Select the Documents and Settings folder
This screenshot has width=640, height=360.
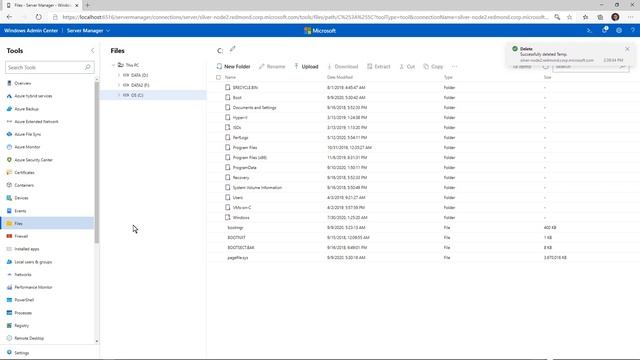point(424,107)
